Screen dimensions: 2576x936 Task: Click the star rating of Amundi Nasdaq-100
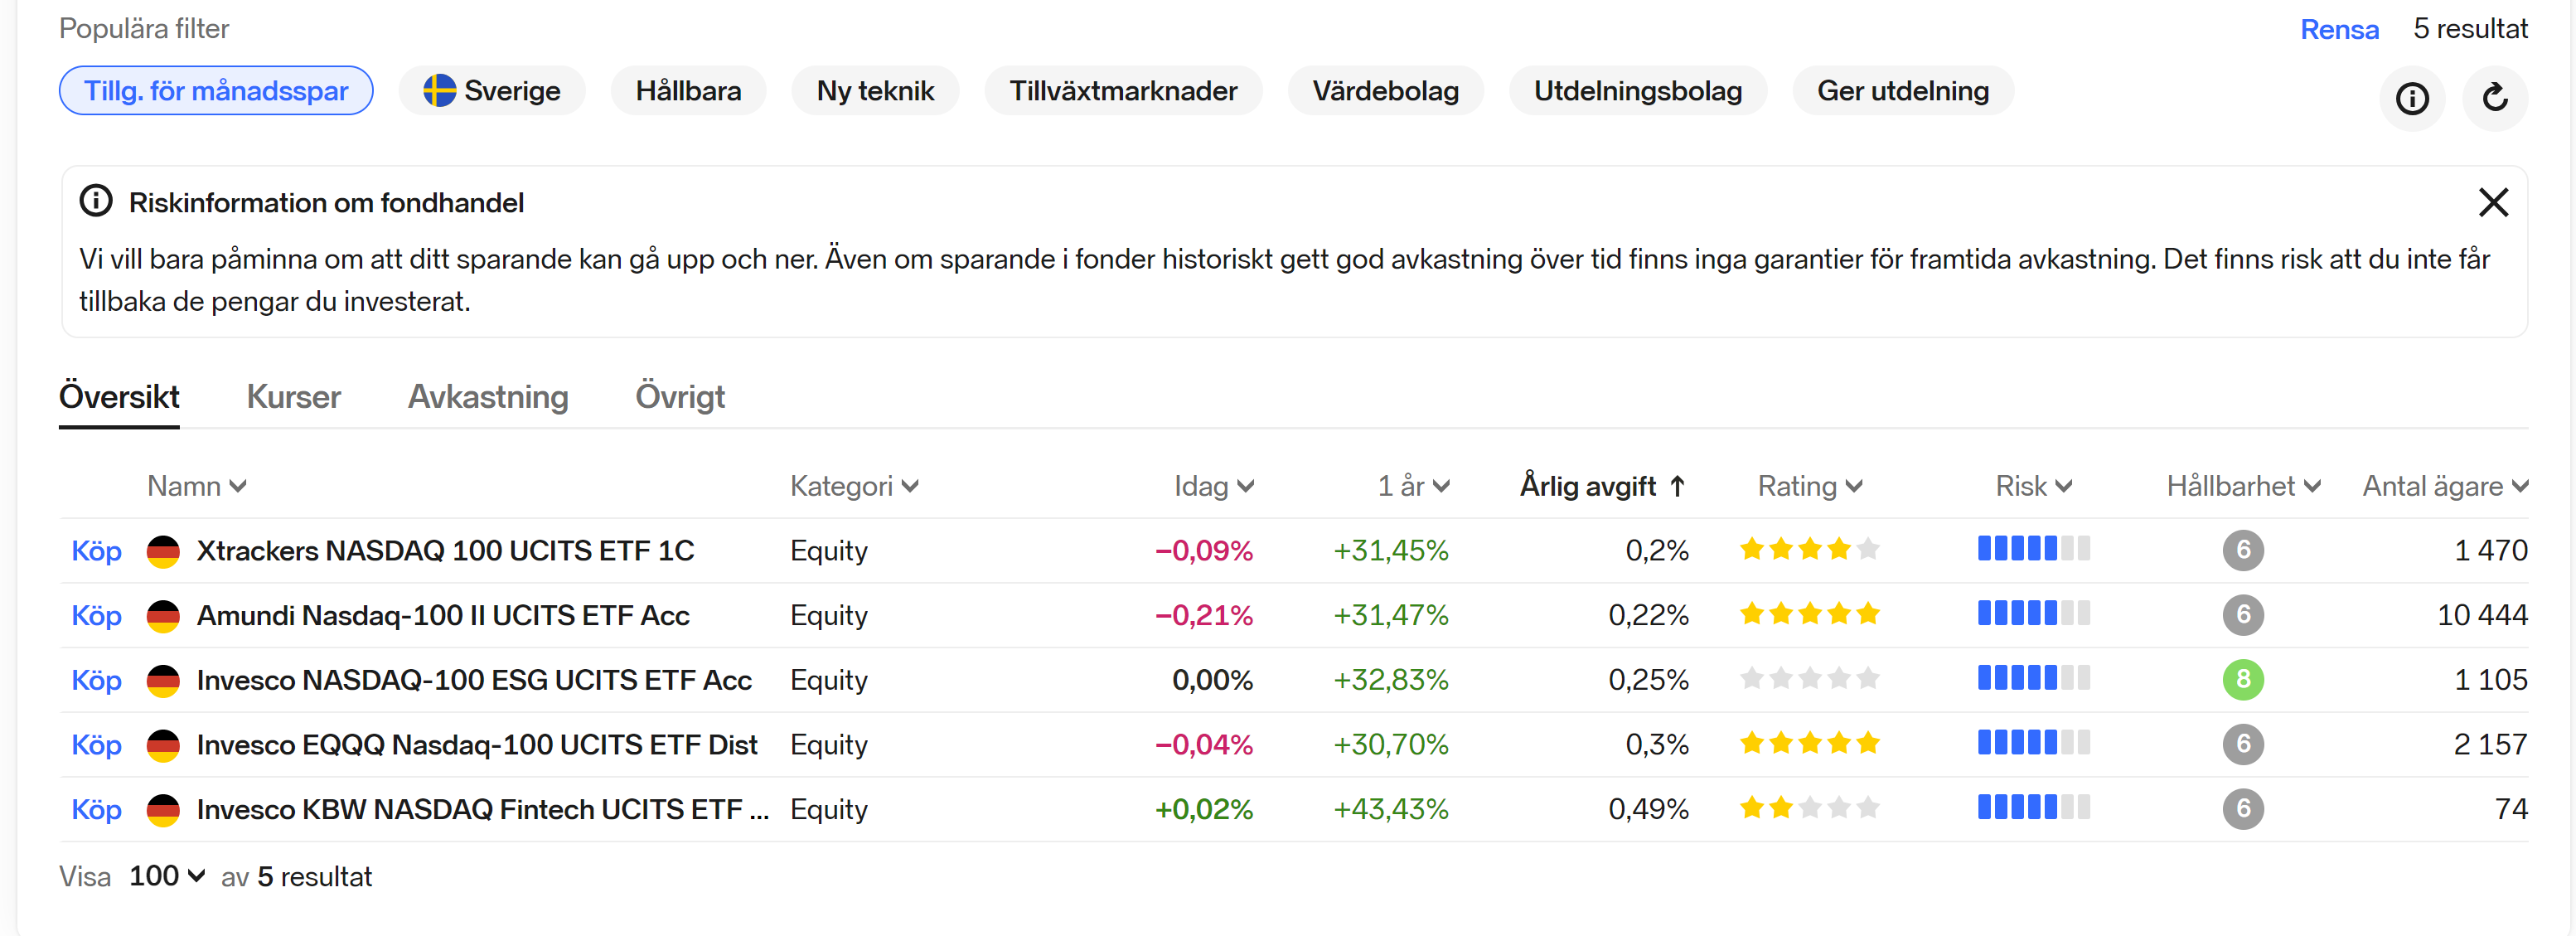pyautogui.click(x=1809, y=614)
